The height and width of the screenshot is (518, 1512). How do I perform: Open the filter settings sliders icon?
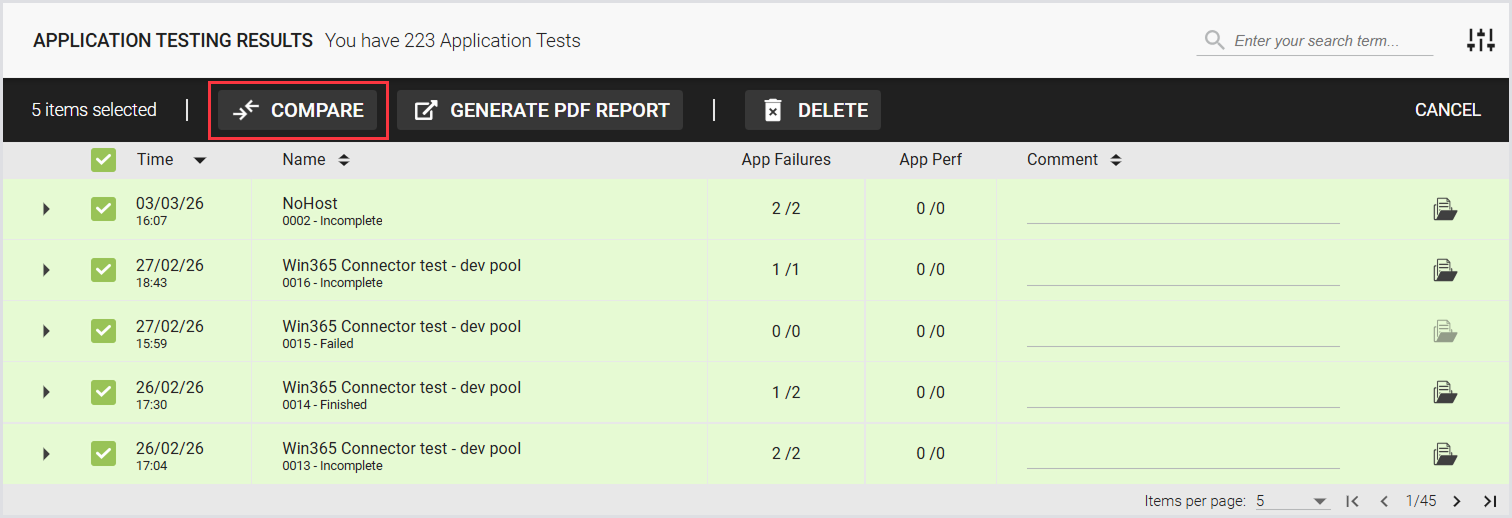1480,41
